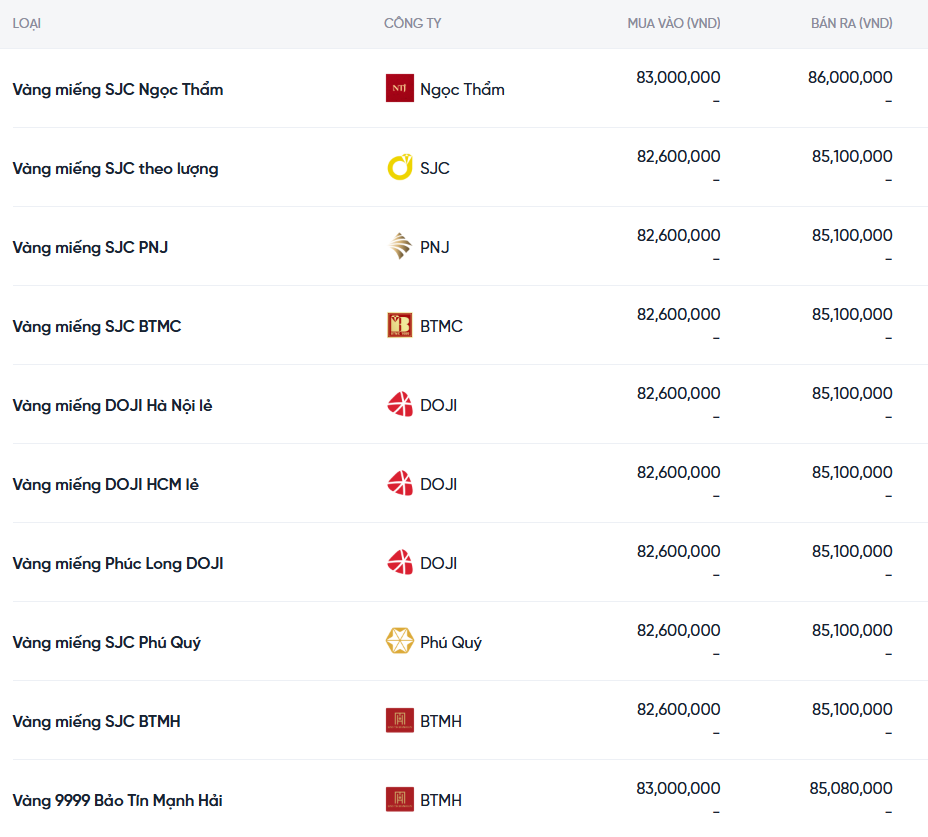The width and height of the screenshot is (928, 837).
Task: Click the Ngọc Thẩm company logo
Action: coord(399,88)
